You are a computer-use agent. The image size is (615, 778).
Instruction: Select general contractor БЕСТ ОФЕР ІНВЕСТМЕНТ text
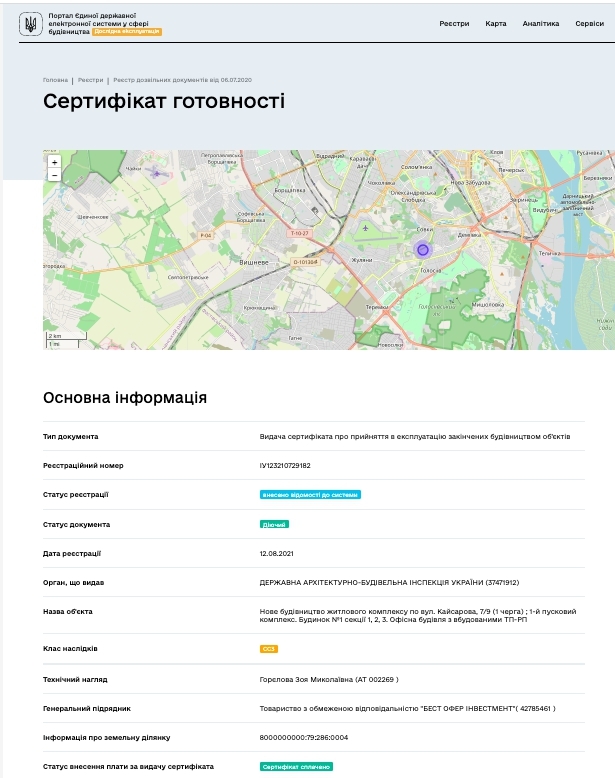point(407,709)
